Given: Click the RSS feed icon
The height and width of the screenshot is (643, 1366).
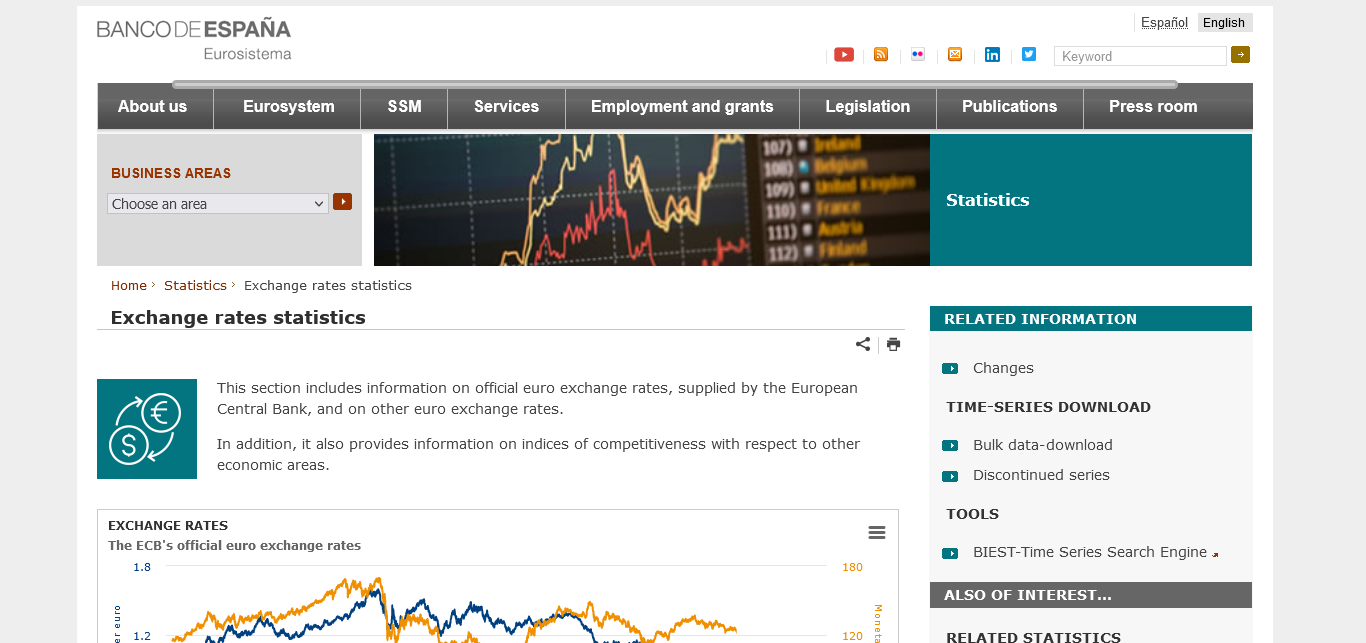Looking at the screenshot, I should (x=880, y=55).
